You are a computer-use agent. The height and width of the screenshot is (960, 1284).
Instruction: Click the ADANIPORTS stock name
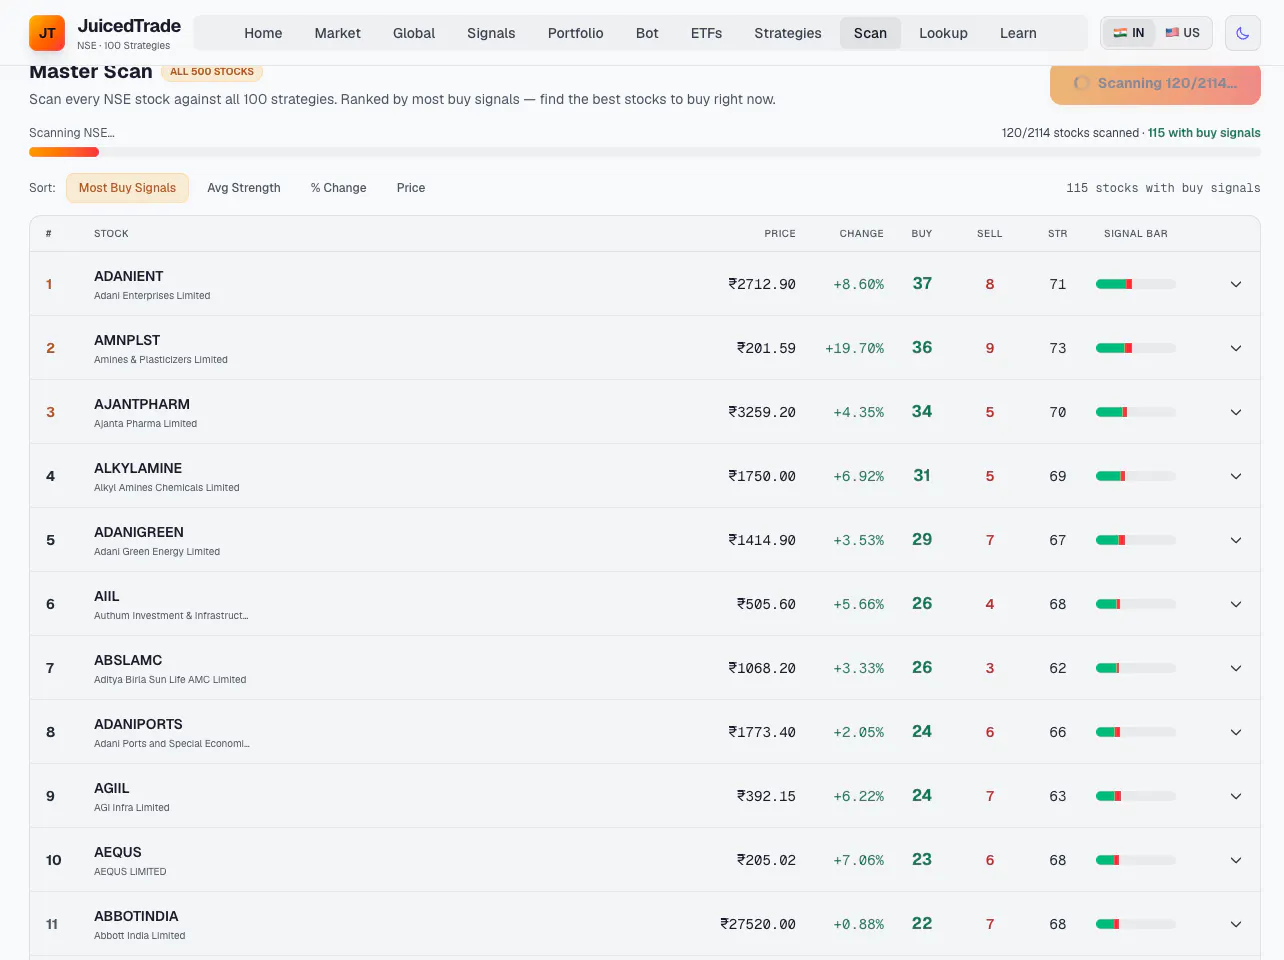(138, 724)
